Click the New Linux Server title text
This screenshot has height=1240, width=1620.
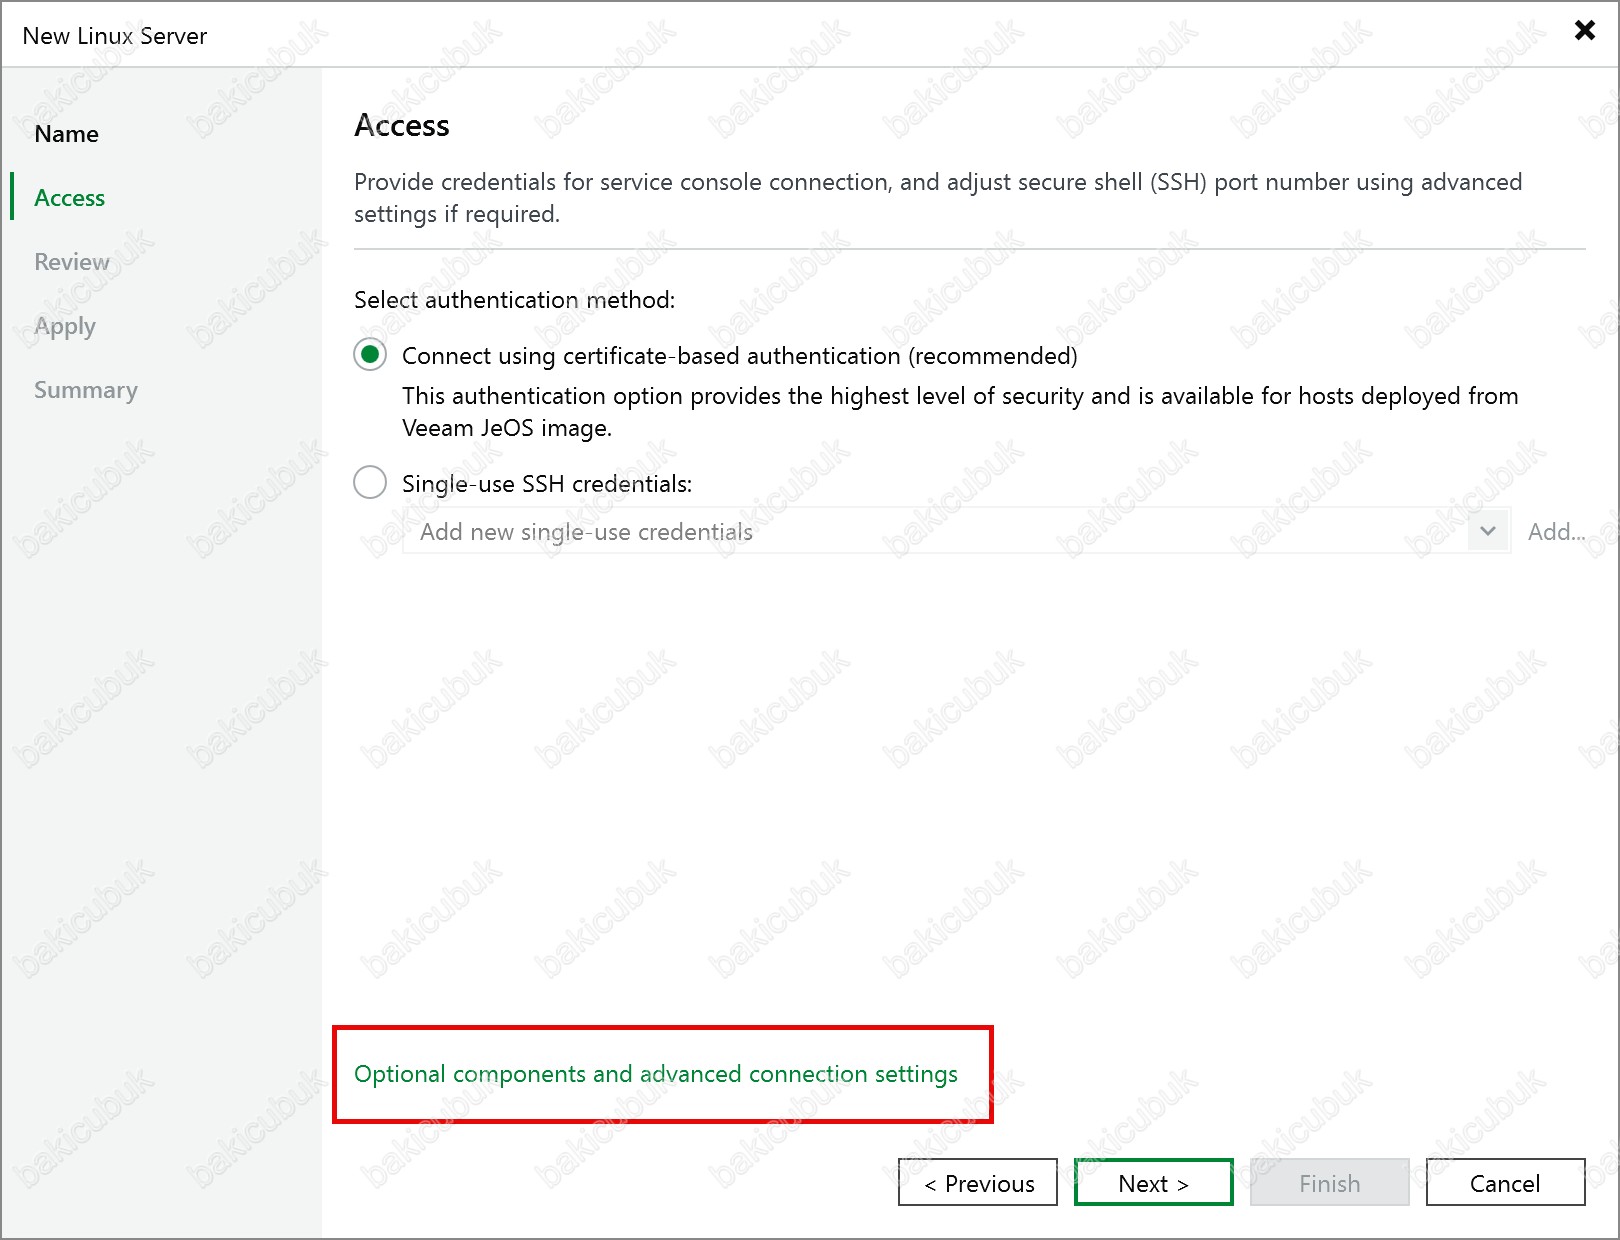tap(115, 36)
